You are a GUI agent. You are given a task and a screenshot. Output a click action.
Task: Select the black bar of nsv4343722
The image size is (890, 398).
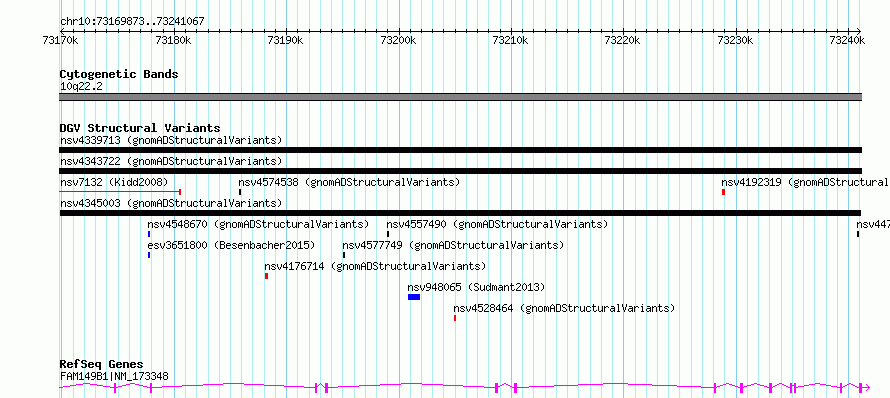[x=460, y=171]
